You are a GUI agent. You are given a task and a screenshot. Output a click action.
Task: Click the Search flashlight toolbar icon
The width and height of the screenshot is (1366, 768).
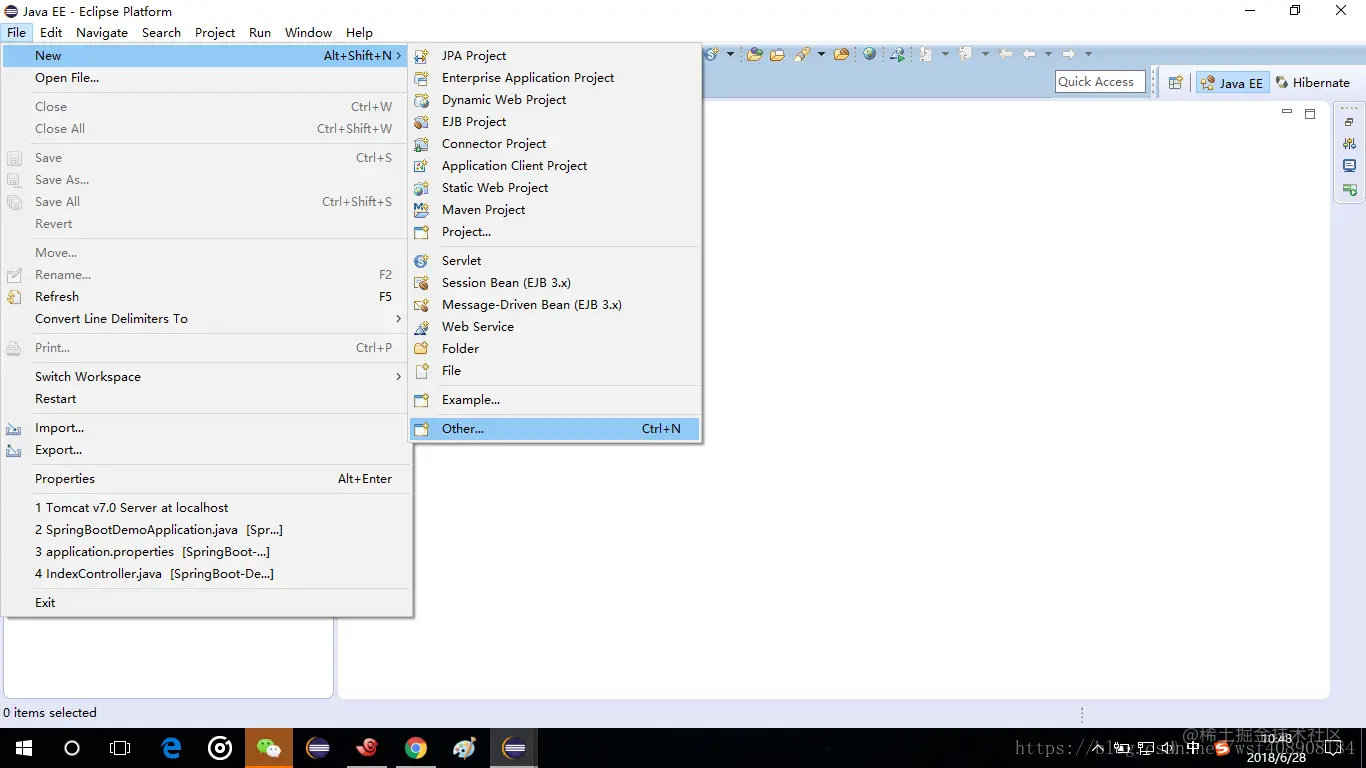click(802, 54)
